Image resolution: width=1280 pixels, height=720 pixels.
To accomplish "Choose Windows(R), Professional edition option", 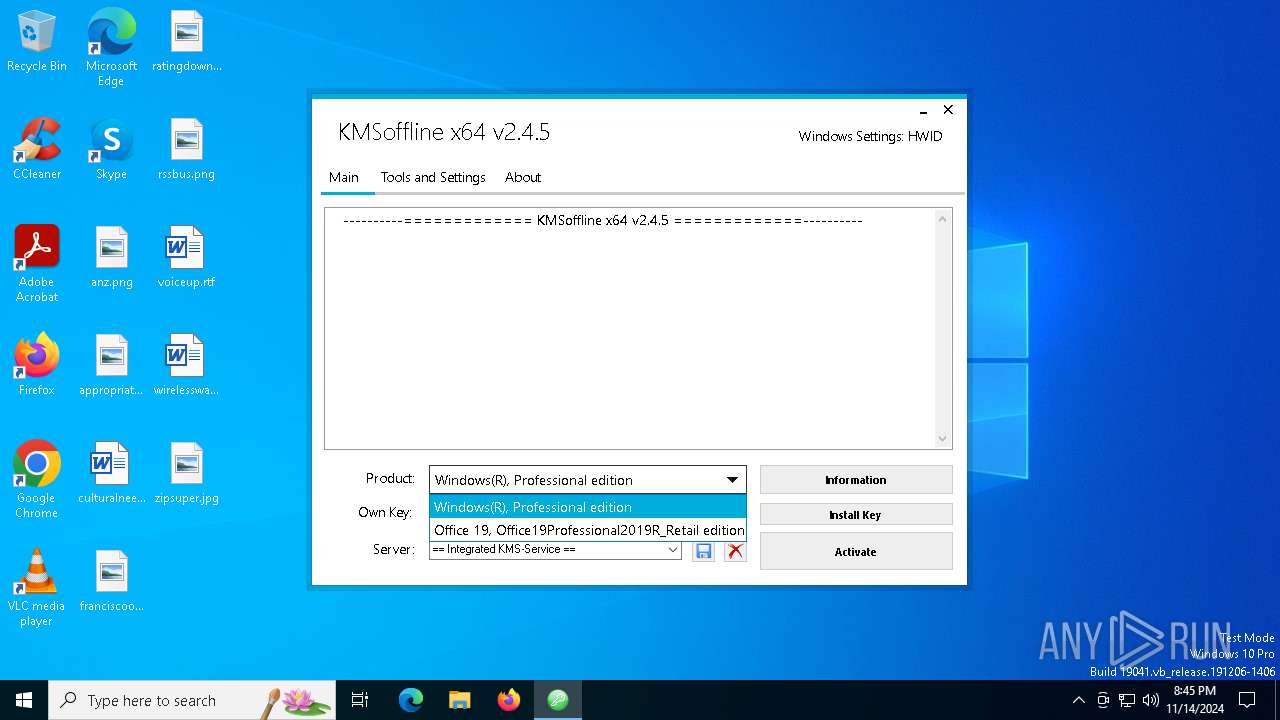I will tap(588, 507).
